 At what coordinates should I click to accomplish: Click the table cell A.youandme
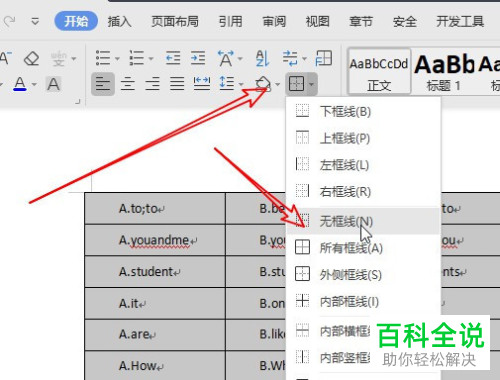155,240
